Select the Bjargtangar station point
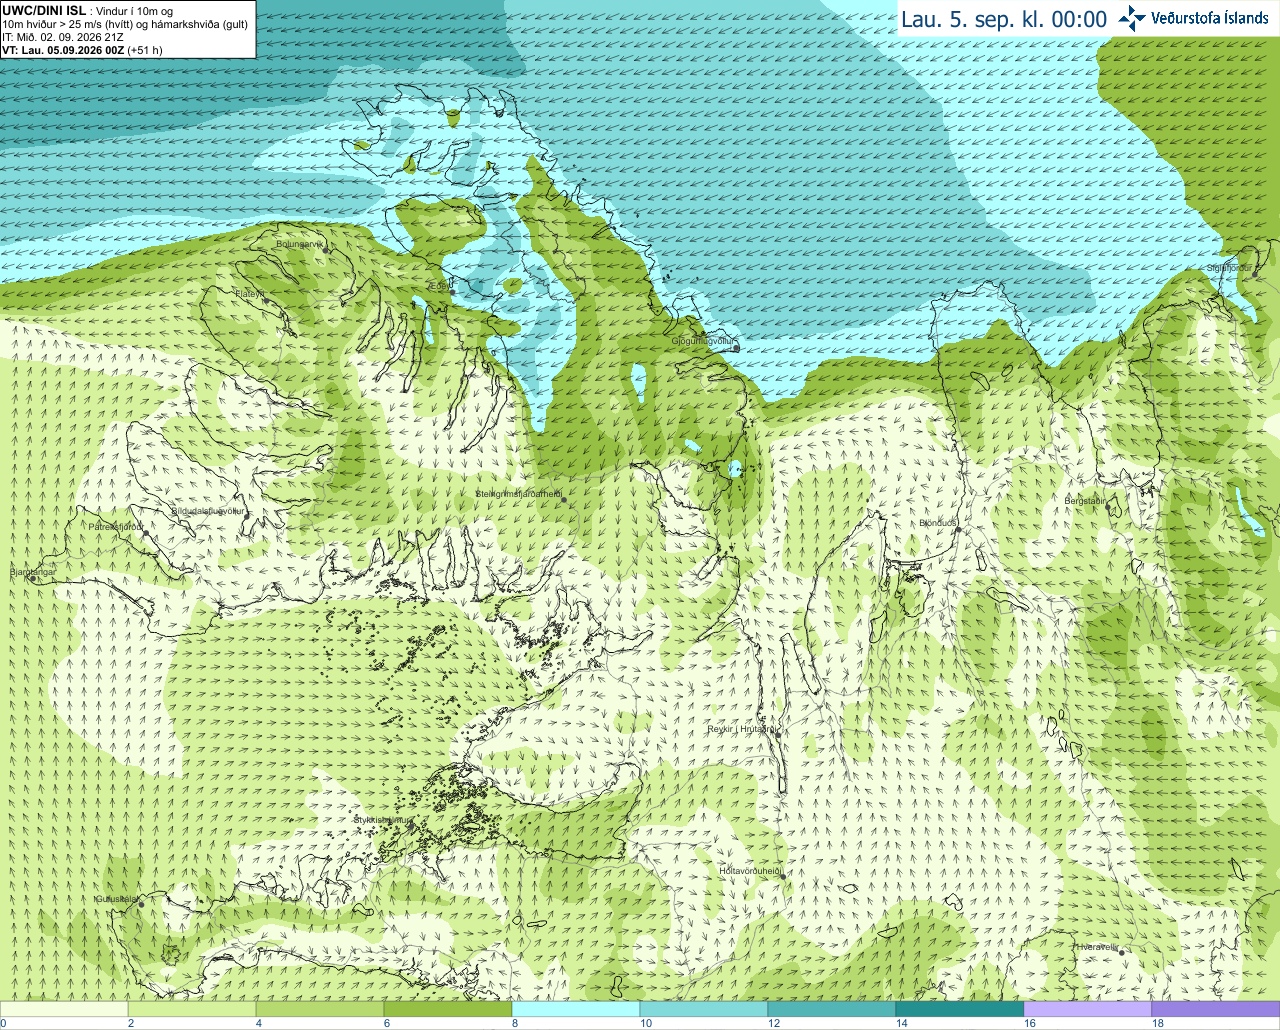The width and height of the screenshot is (1280, 1030). coord(35,579)
